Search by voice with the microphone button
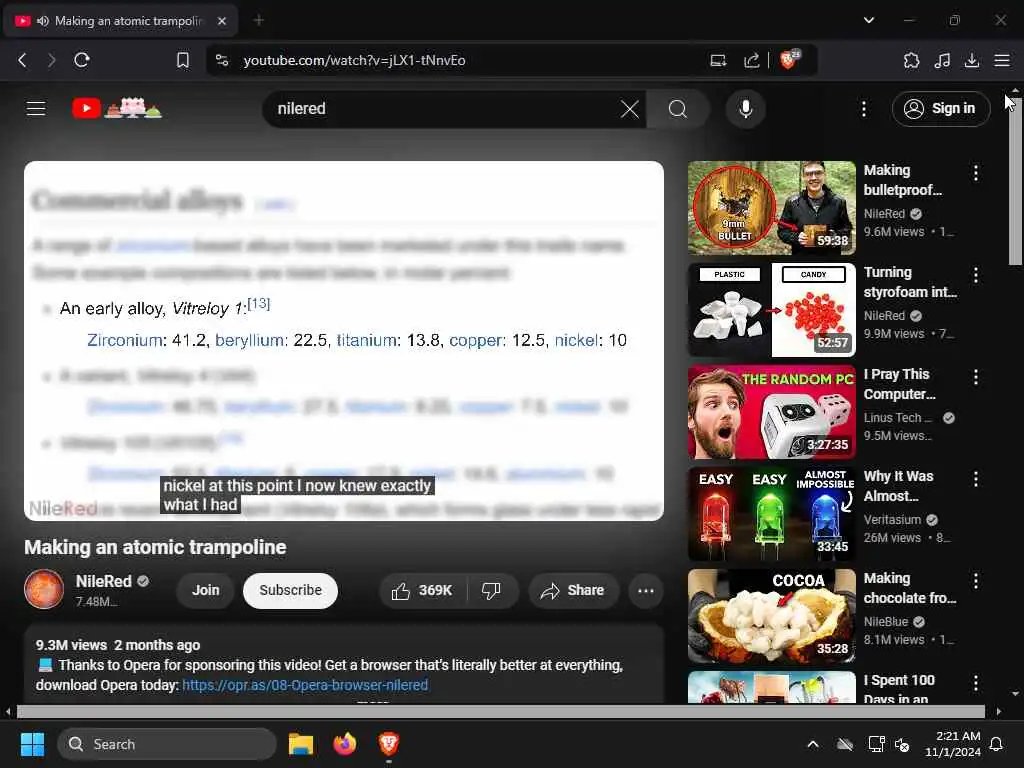This screenshot has width=1024, height=768. point(746,109)
